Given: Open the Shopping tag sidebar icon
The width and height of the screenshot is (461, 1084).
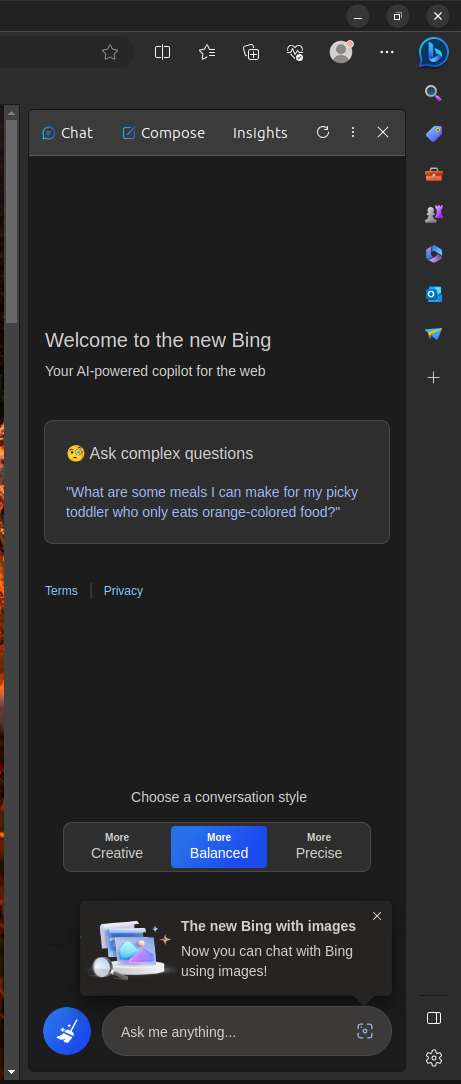Looking at the screenshot, I should [x=433, y=133].
